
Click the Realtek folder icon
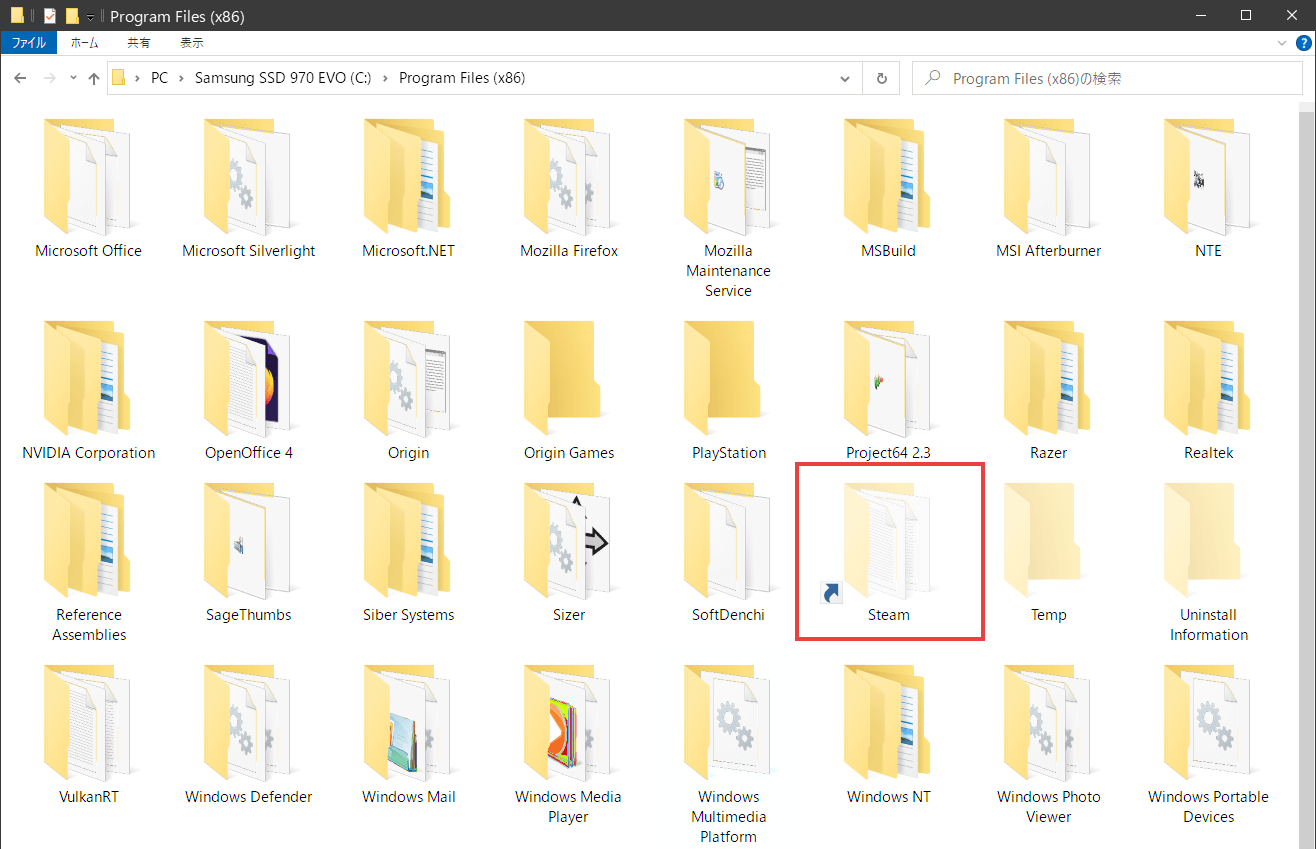(x=1208, y=379)
